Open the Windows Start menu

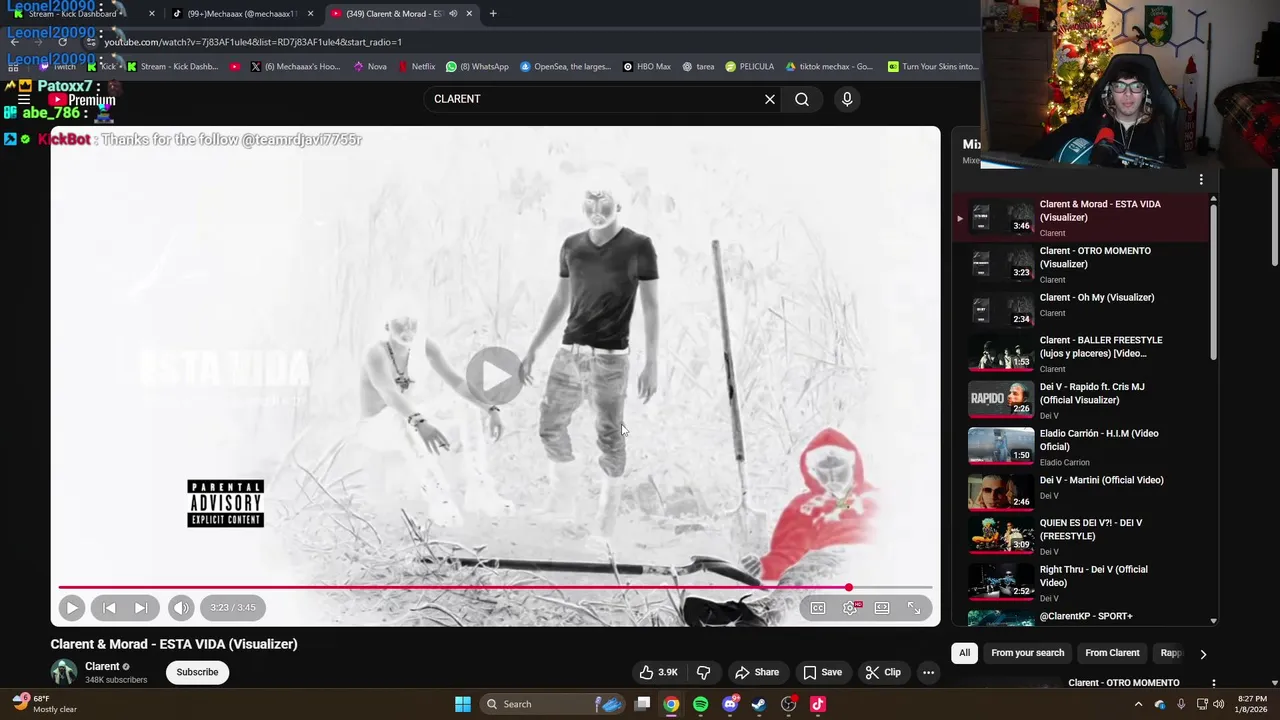tap(463, 704)
